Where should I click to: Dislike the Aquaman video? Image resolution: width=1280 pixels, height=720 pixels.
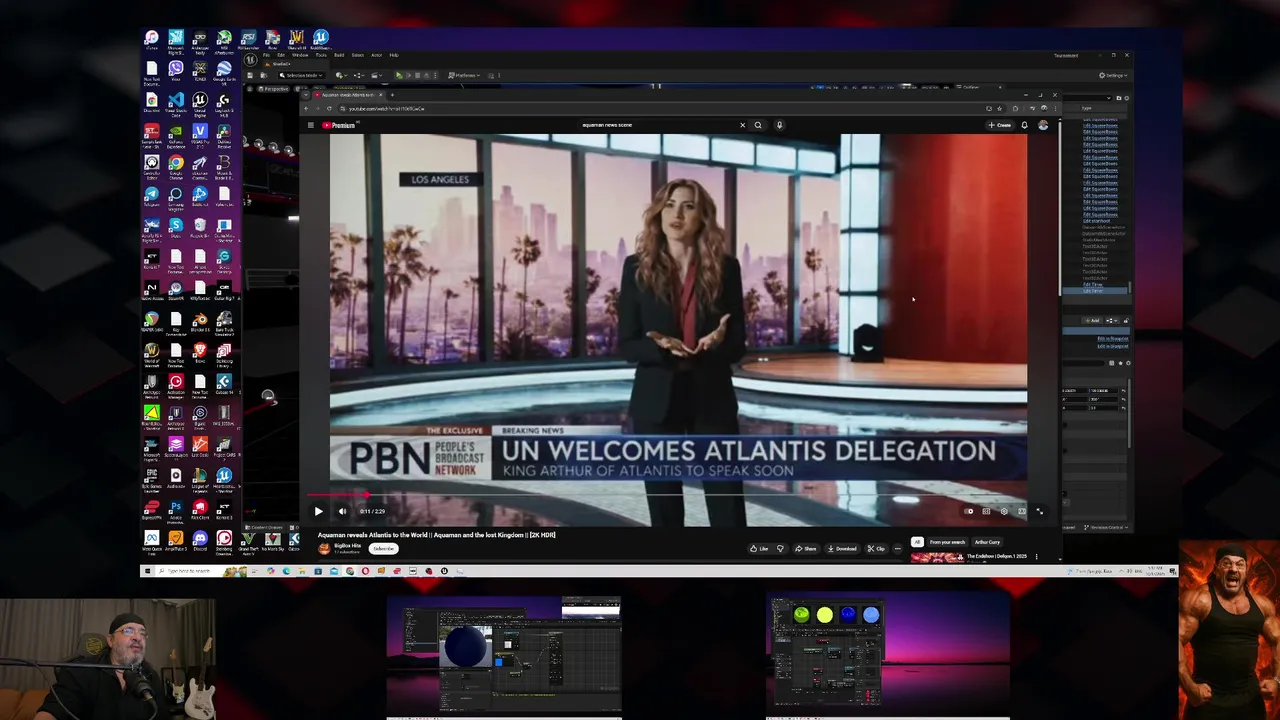click(x=780, y=548)
